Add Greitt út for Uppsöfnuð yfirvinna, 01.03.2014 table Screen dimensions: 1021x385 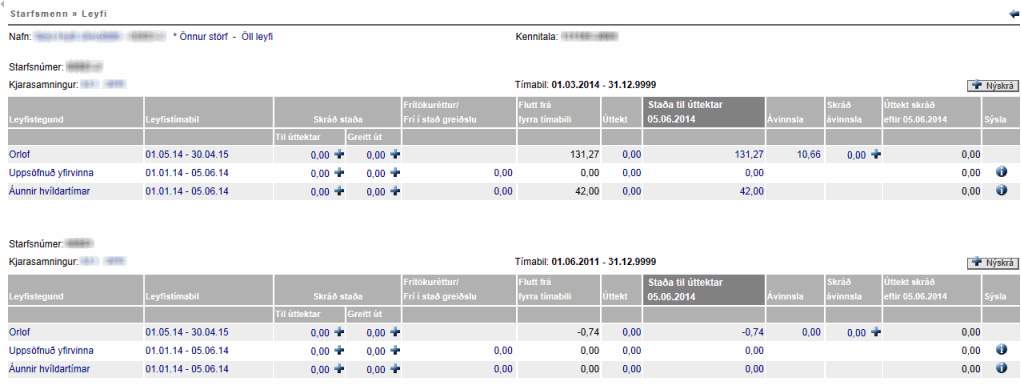tap(395, 173)
